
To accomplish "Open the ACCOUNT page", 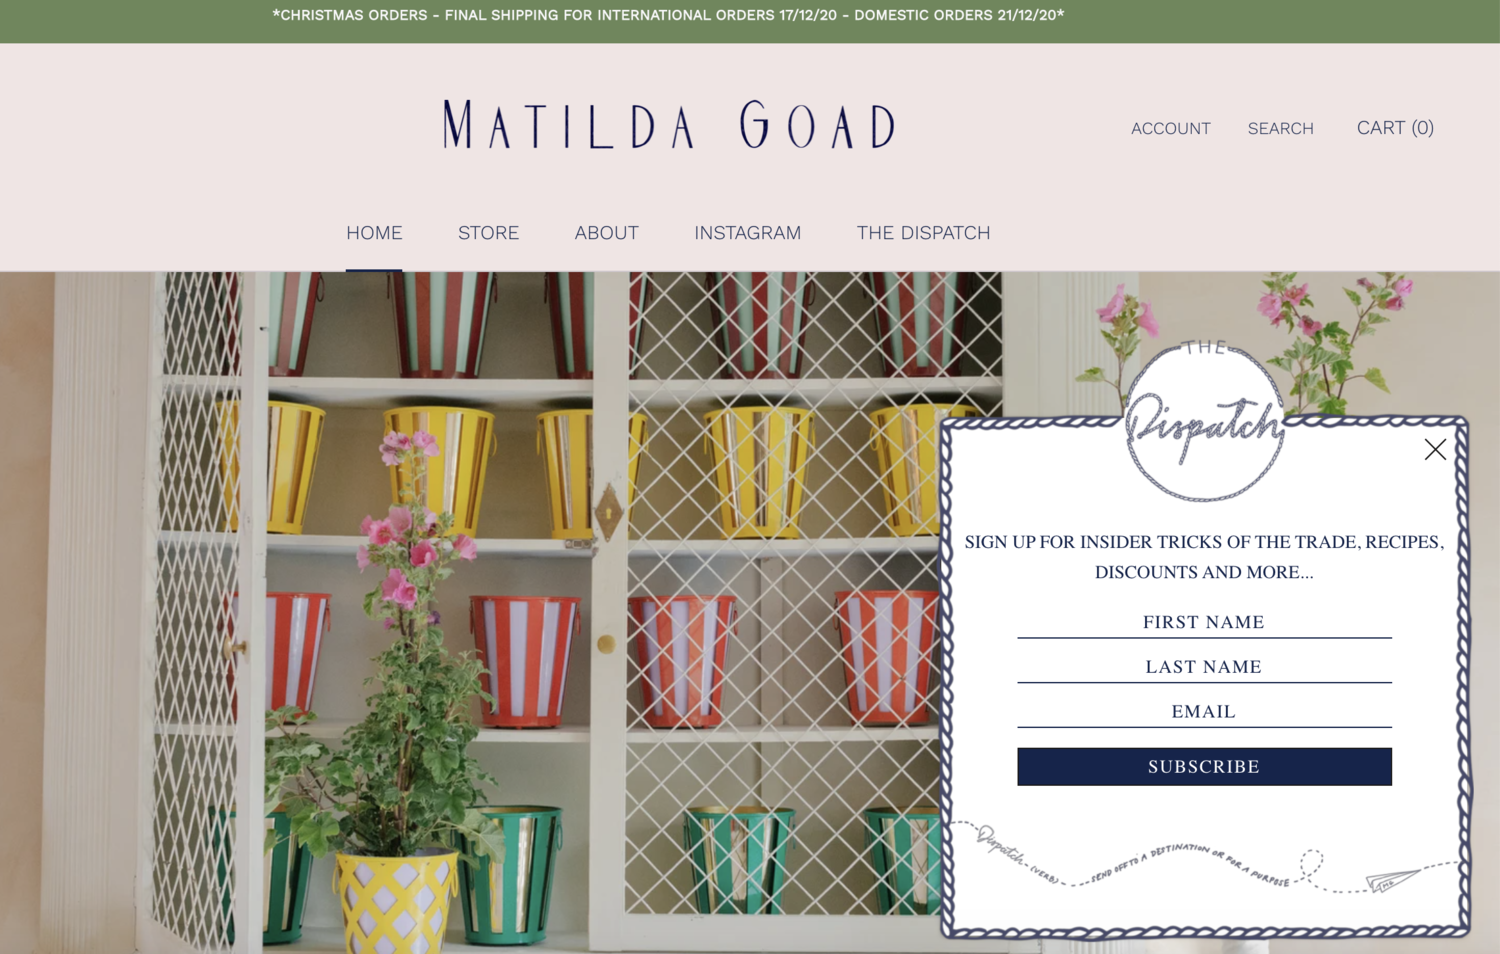I will point(1170,128).
